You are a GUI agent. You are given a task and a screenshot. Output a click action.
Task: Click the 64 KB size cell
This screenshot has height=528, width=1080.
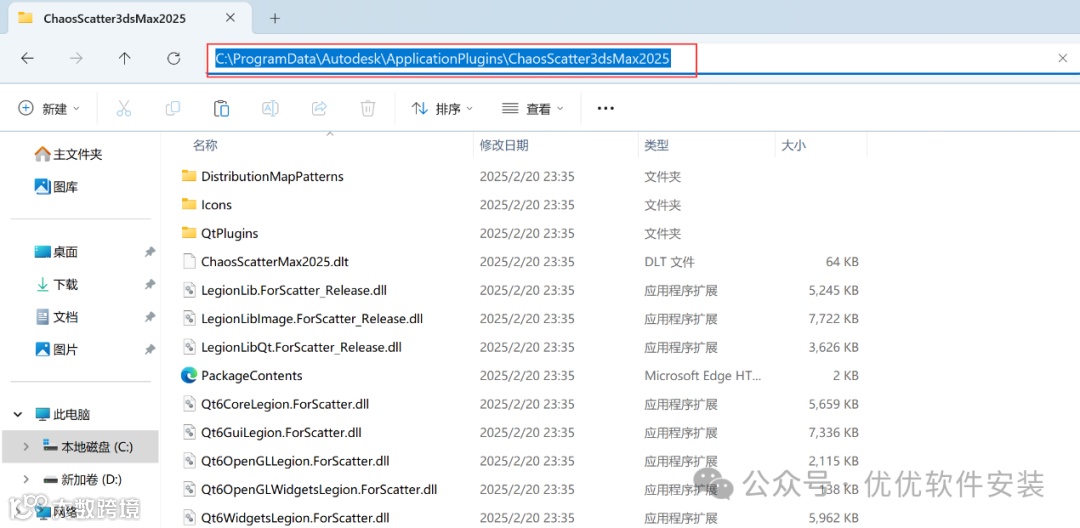[x=842, y=262]
